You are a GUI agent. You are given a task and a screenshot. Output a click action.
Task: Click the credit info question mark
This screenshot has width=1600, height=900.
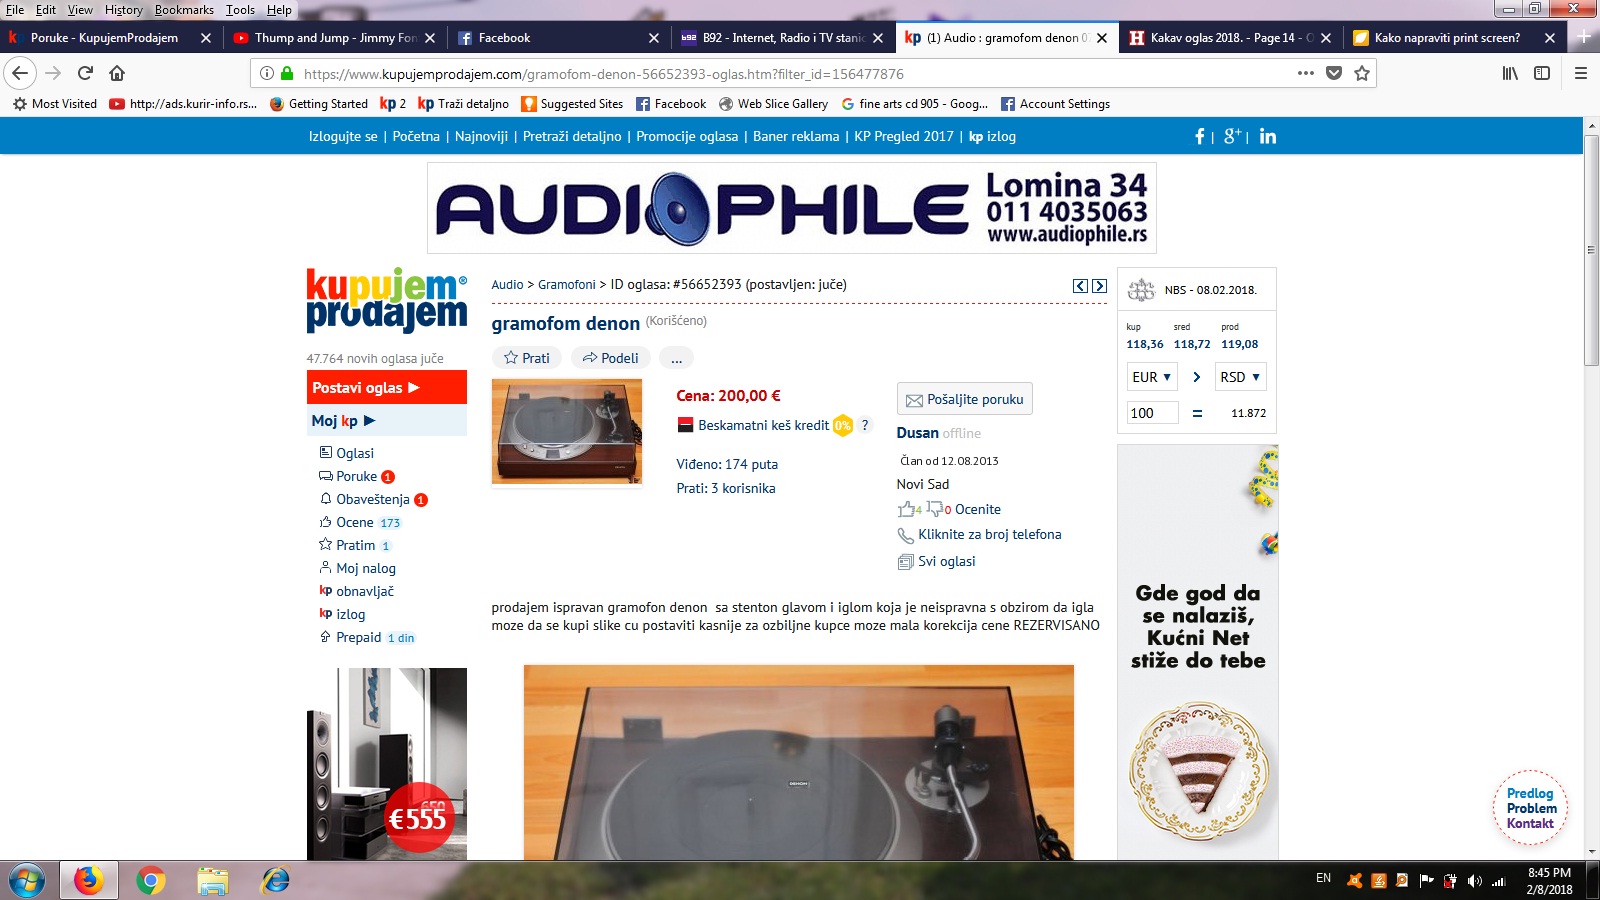coord(865,425)
